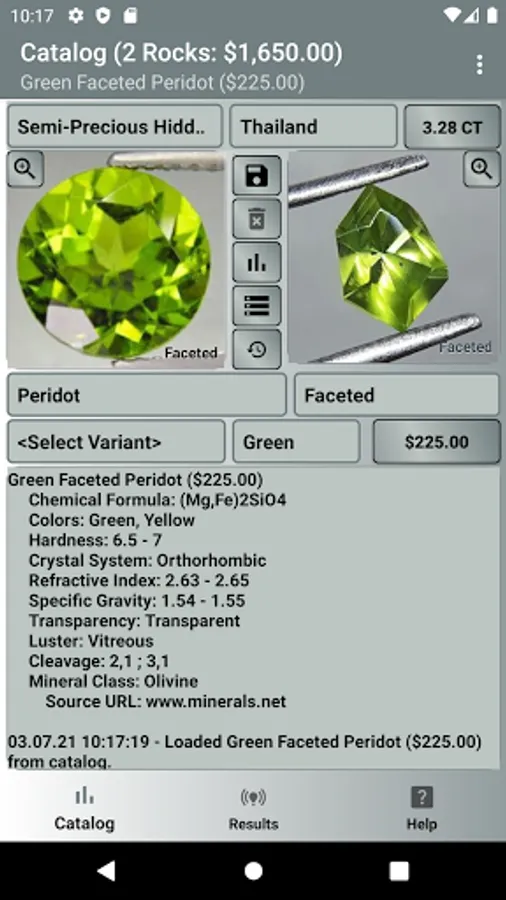Tap the delete trash icon

coord(256,219)
